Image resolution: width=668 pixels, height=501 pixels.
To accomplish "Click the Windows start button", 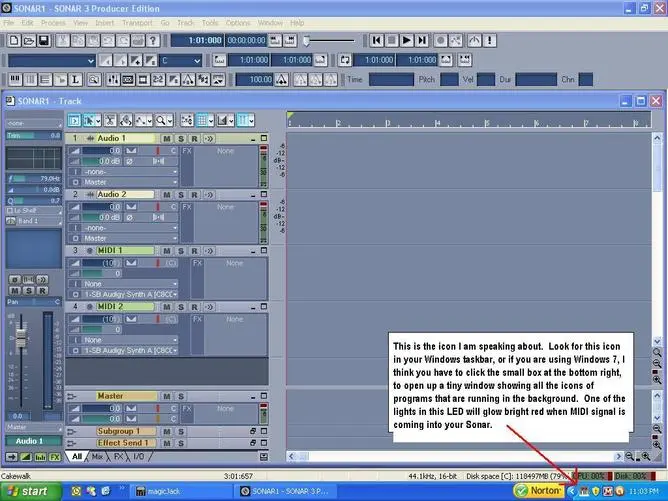I will coord(30,491).
